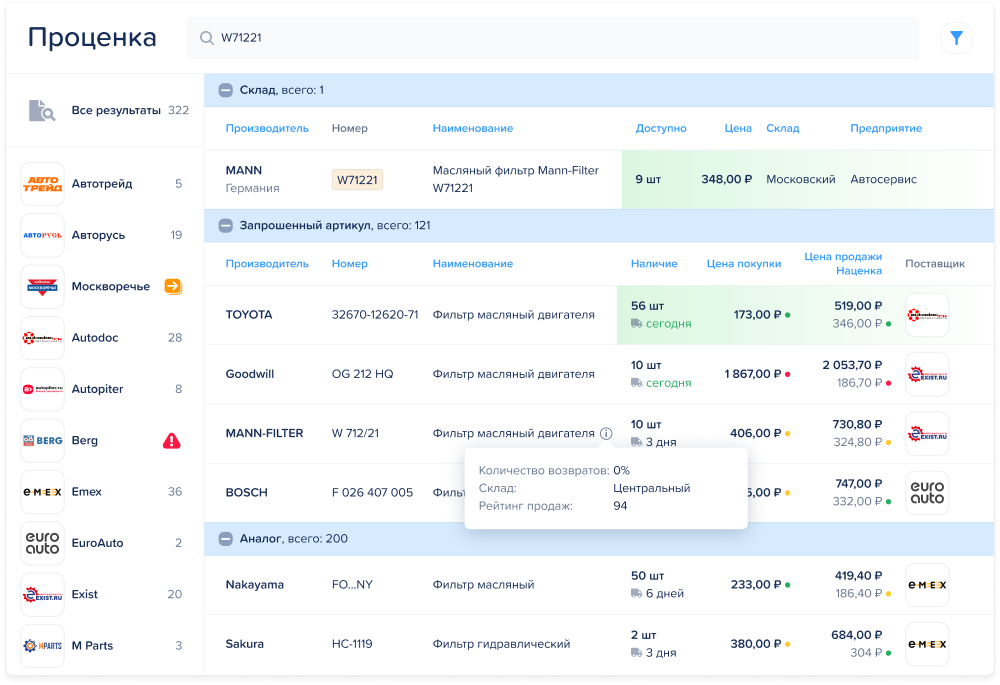This screenshot has width=1000, height=685.
Task: Select Autodoc supplier logo in sidebar
Action: click(x=43, y=338)
